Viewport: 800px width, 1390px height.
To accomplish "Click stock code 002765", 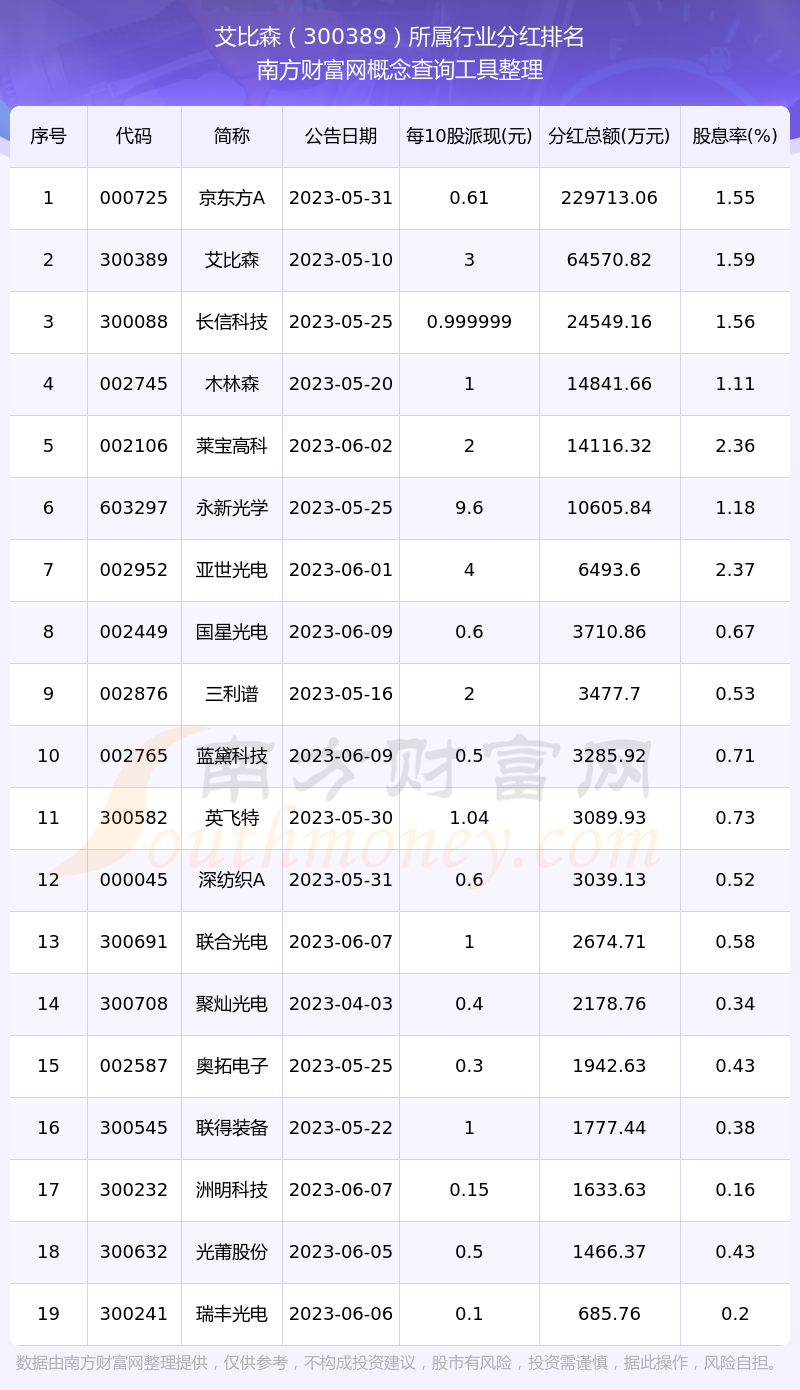I will (134, 756).
